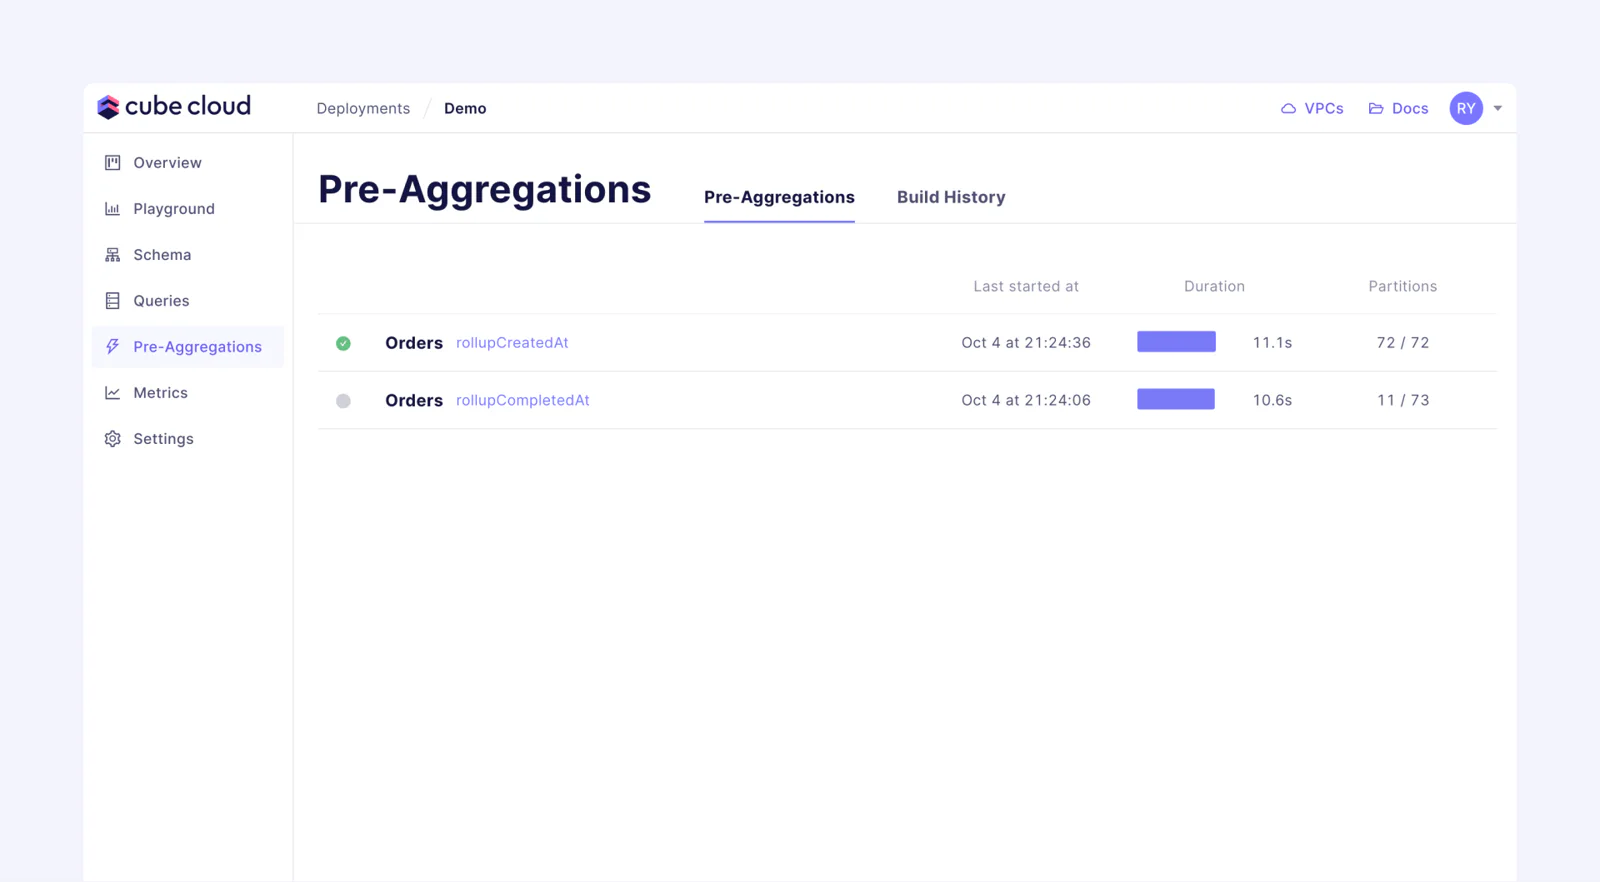The image size is (1600, 882).
Task: Select the Pre-Aggregations tab
Action: (779, 197)
